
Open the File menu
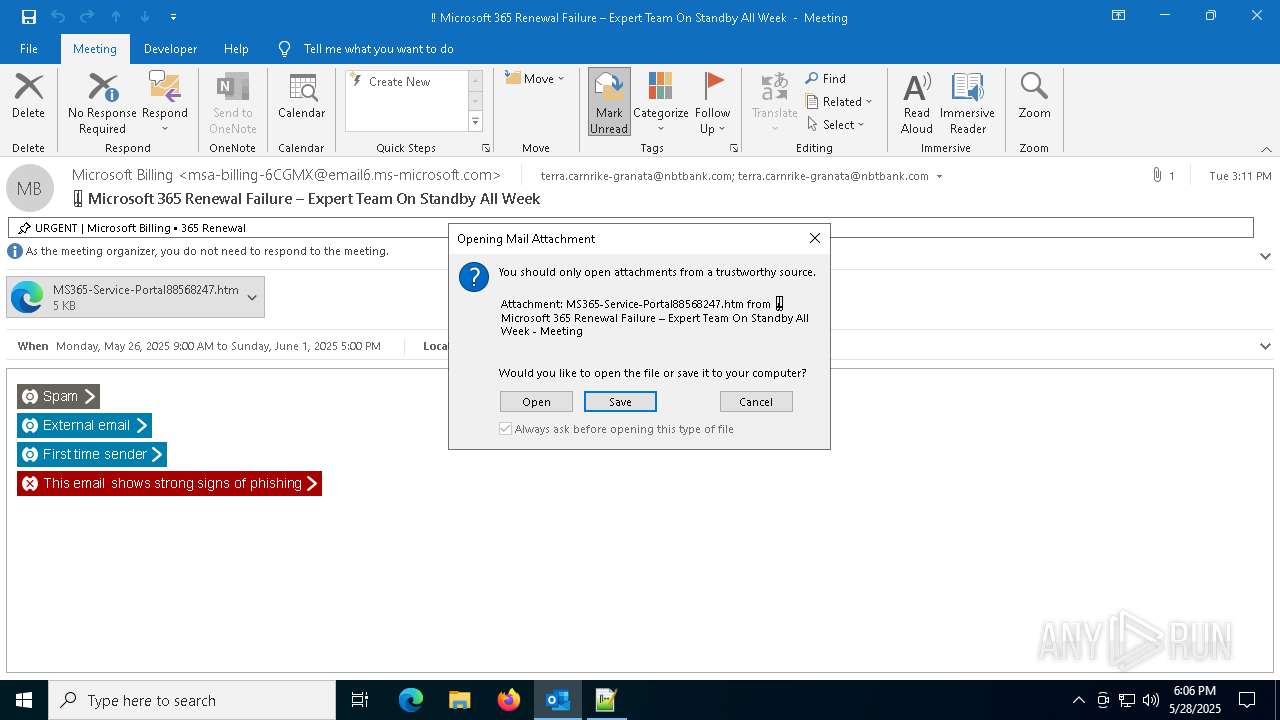coord(29,49)
